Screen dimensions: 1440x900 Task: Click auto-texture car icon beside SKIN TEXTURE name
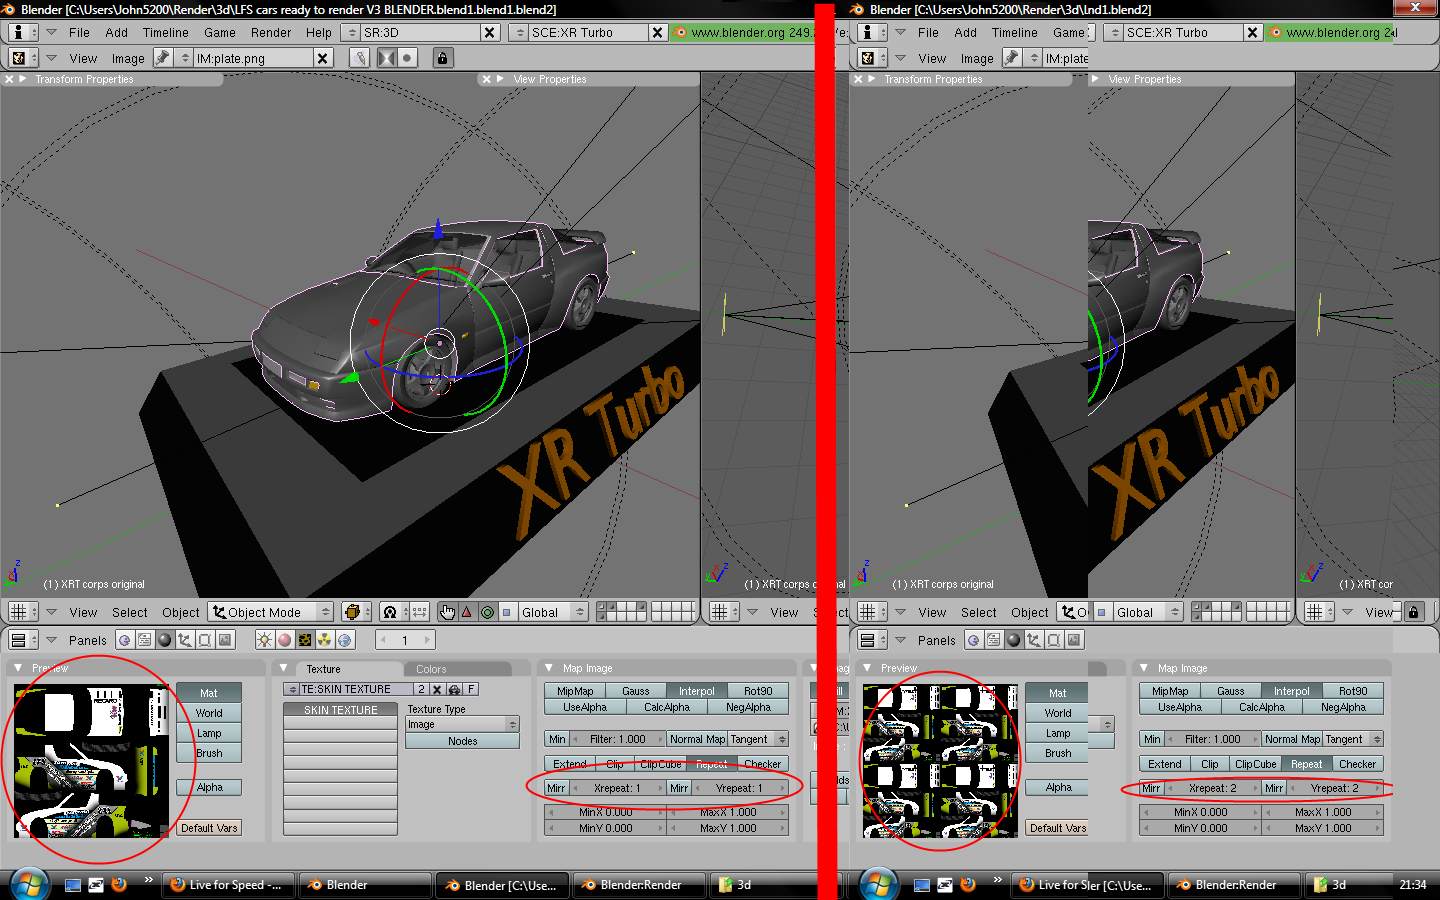click(454, 689)
